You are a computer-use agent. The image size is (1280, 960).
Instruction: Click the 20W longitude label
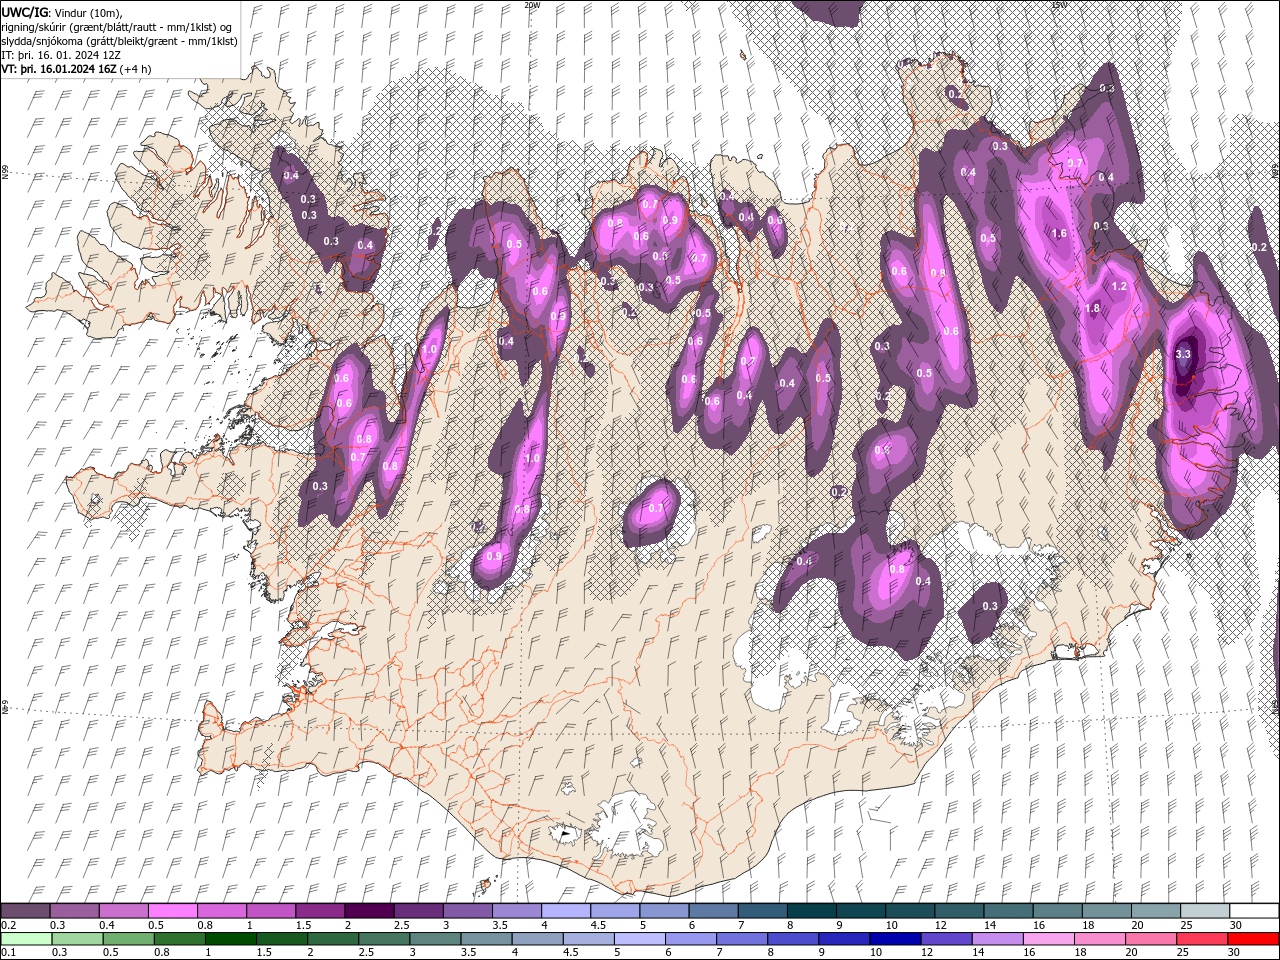pos(532,5)
